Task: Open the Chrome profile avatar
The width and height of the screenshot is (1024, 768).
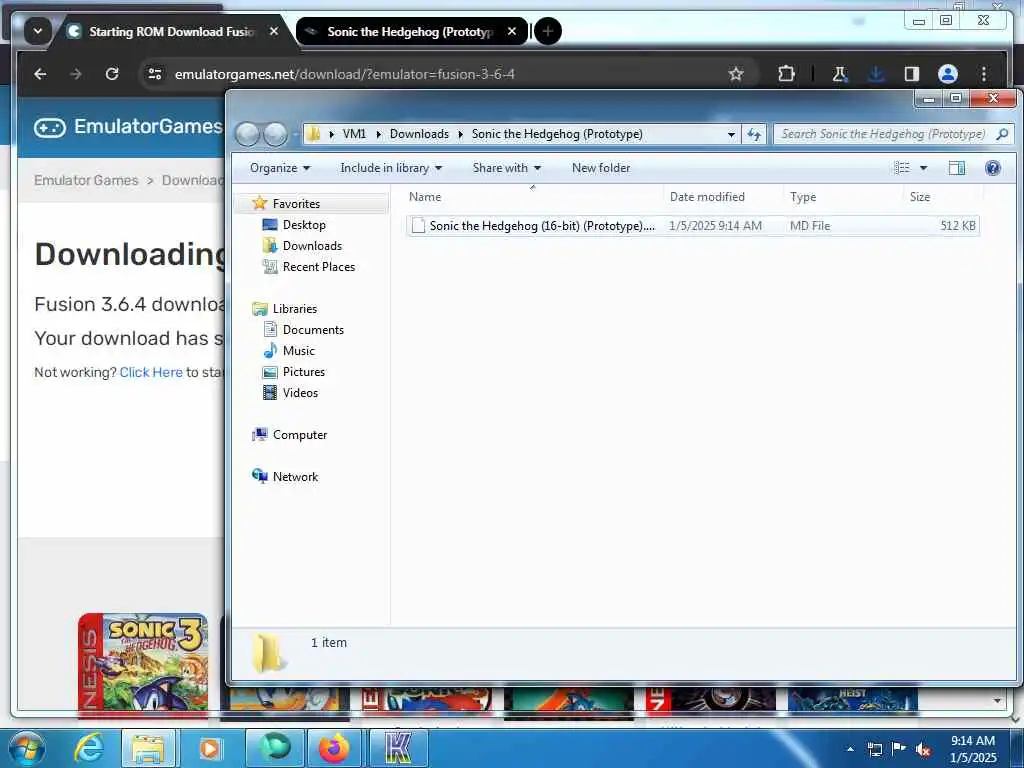Action: pyautogui.click(x=948, y=74)
